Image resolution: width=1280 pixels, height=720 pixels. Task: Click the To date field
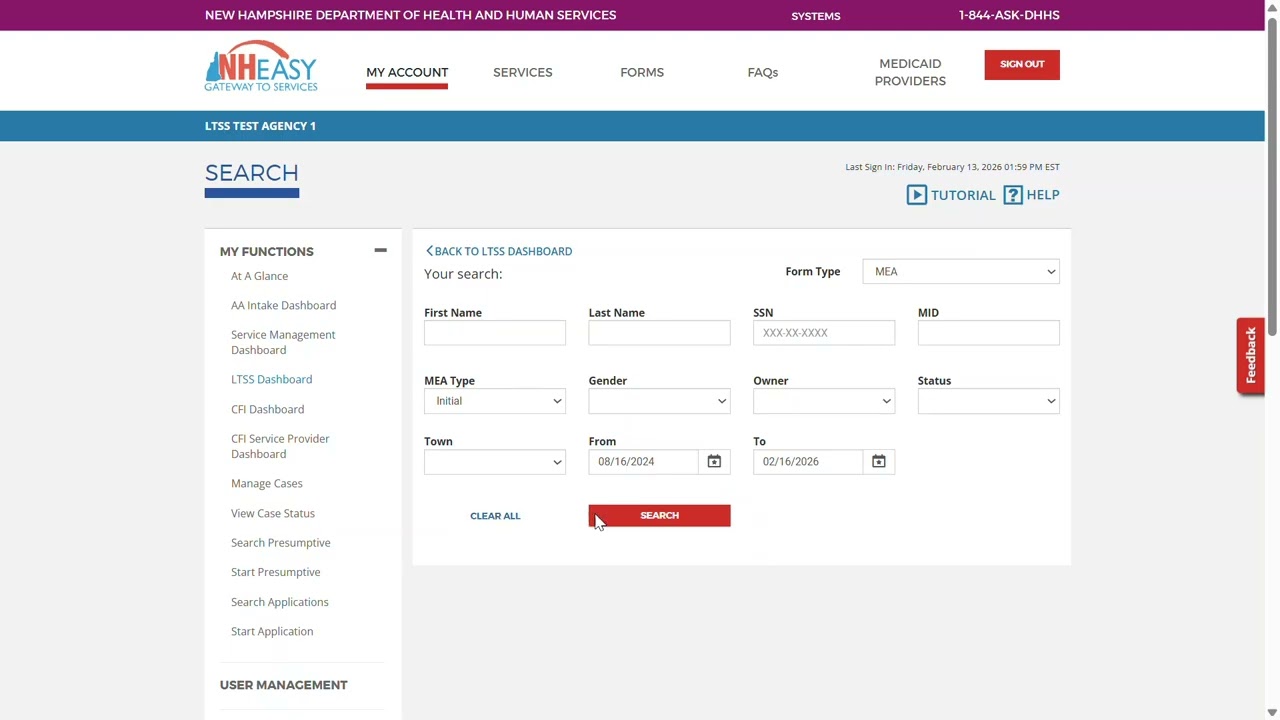pyautogui.click(x=809, y=461)
